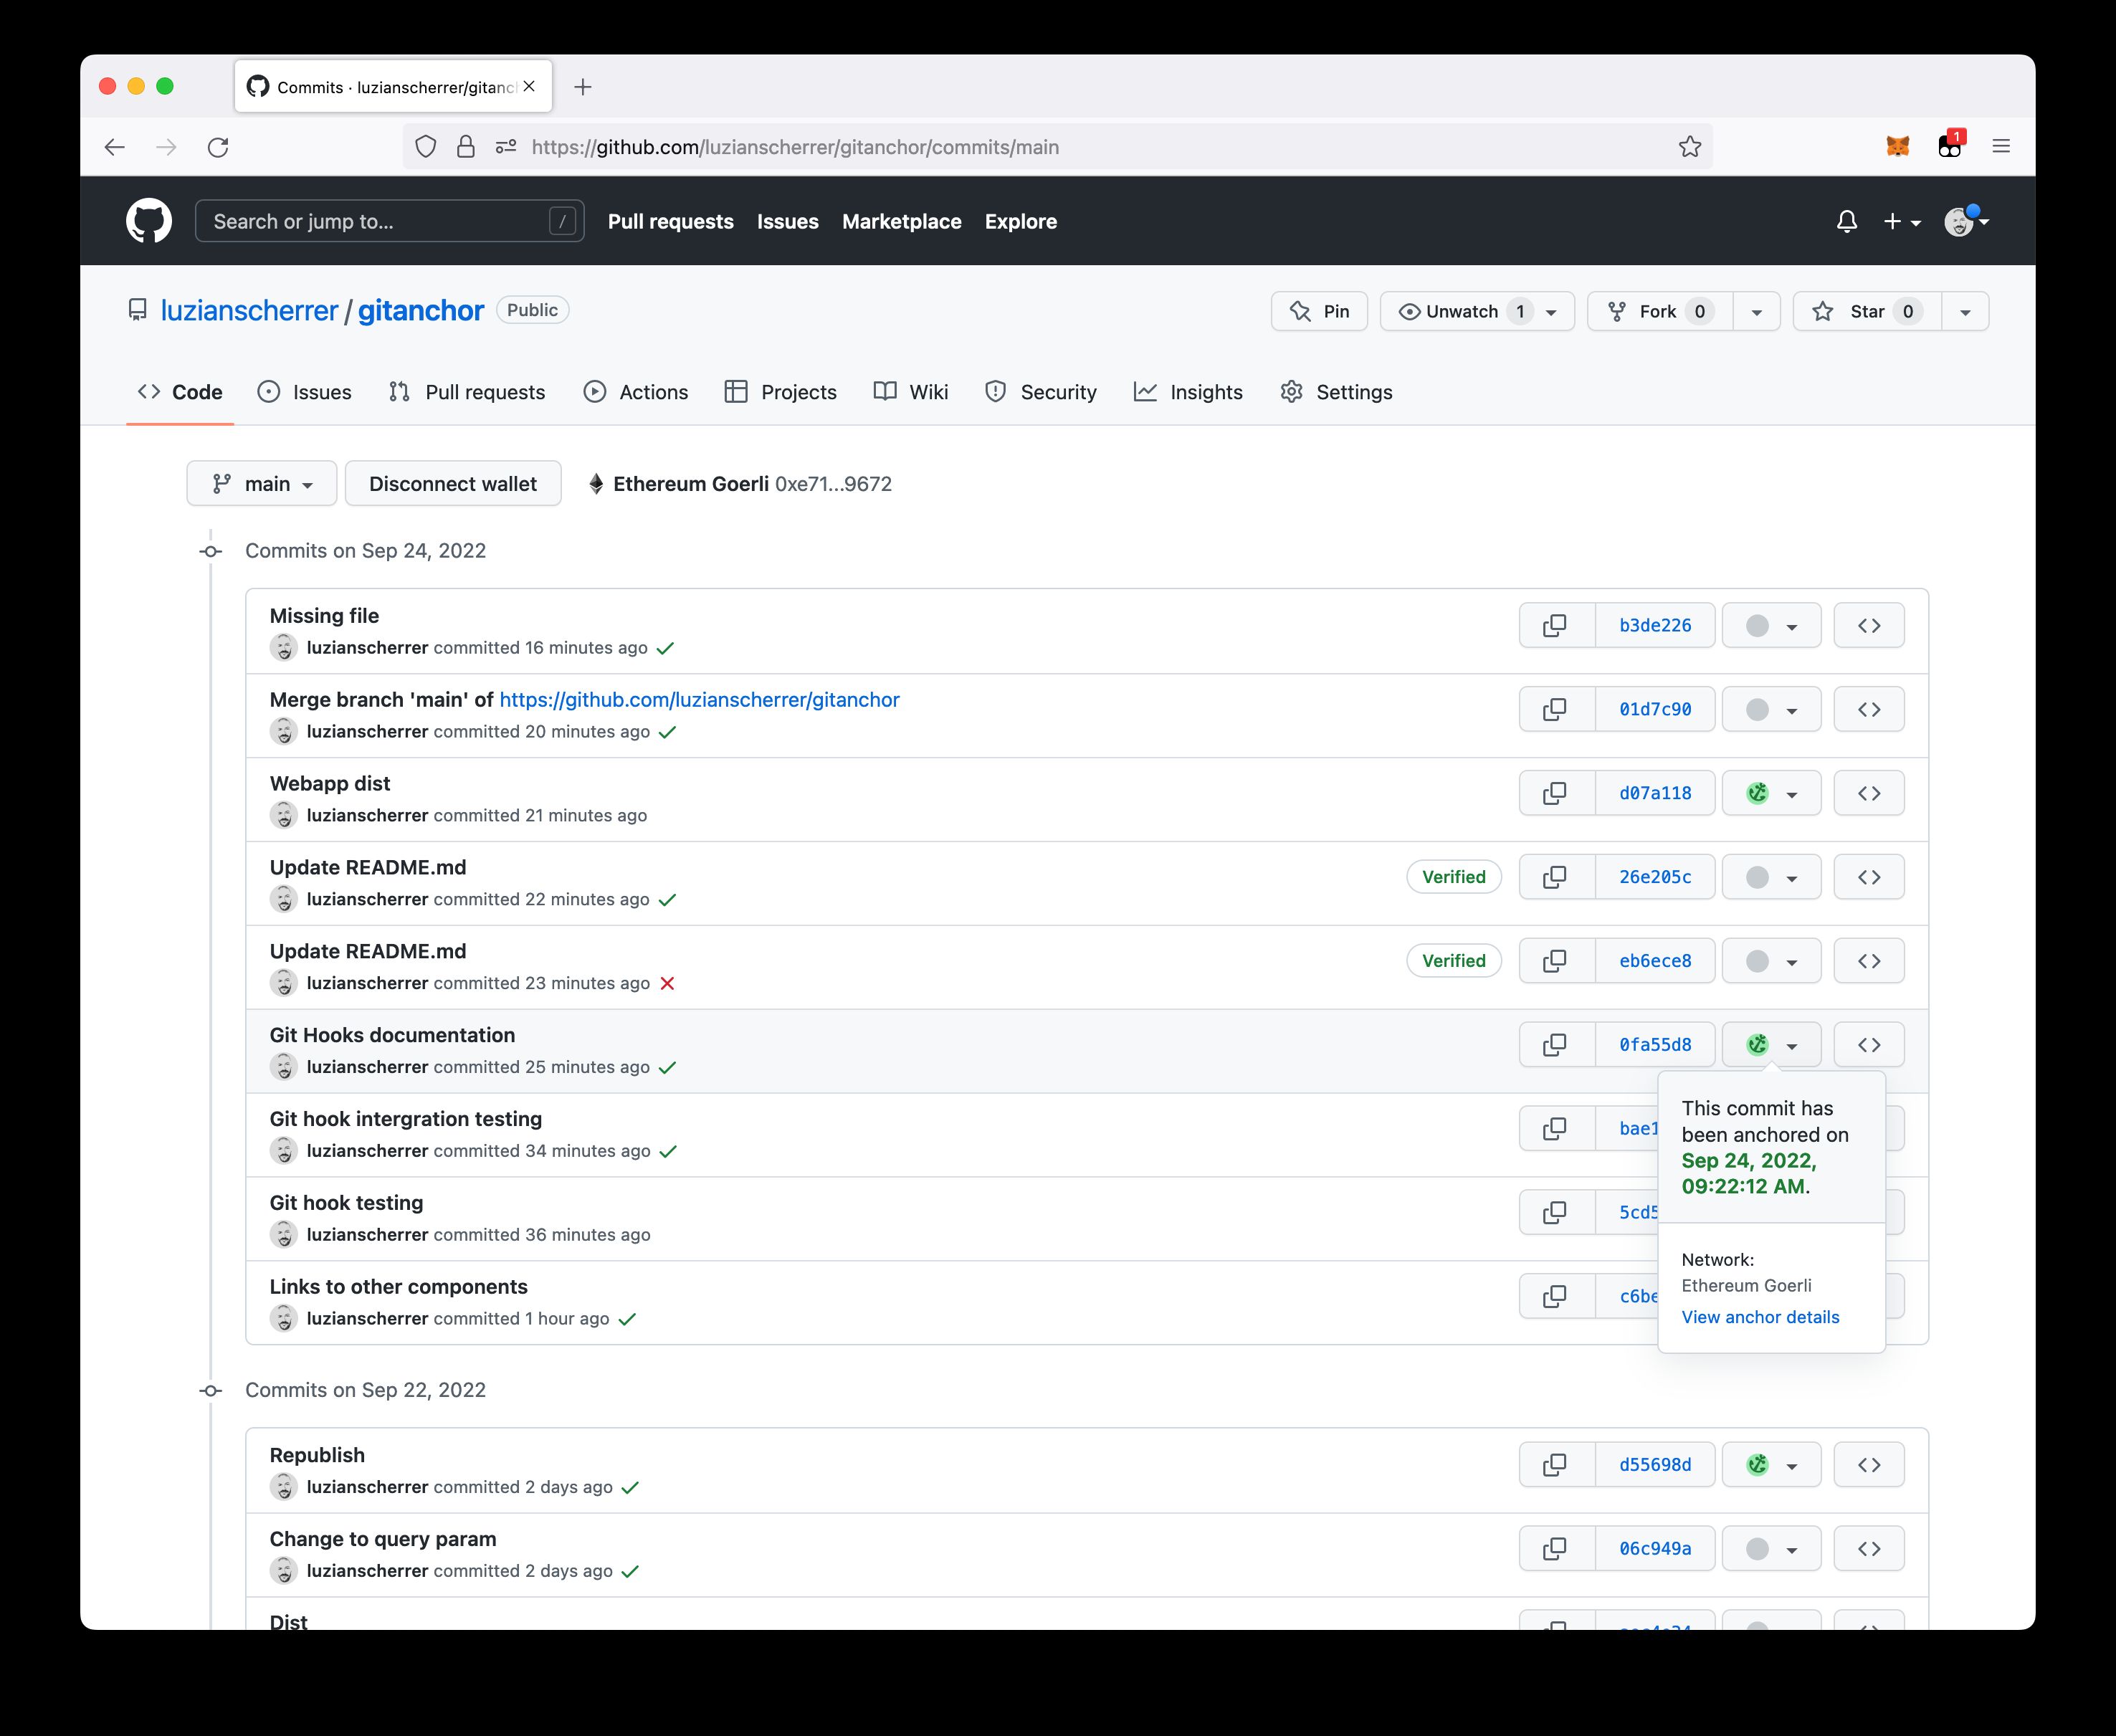Open MetaMask fox extension icon
The width and height of the screenshot is (2116, 1736).
tap(1897, 147)
